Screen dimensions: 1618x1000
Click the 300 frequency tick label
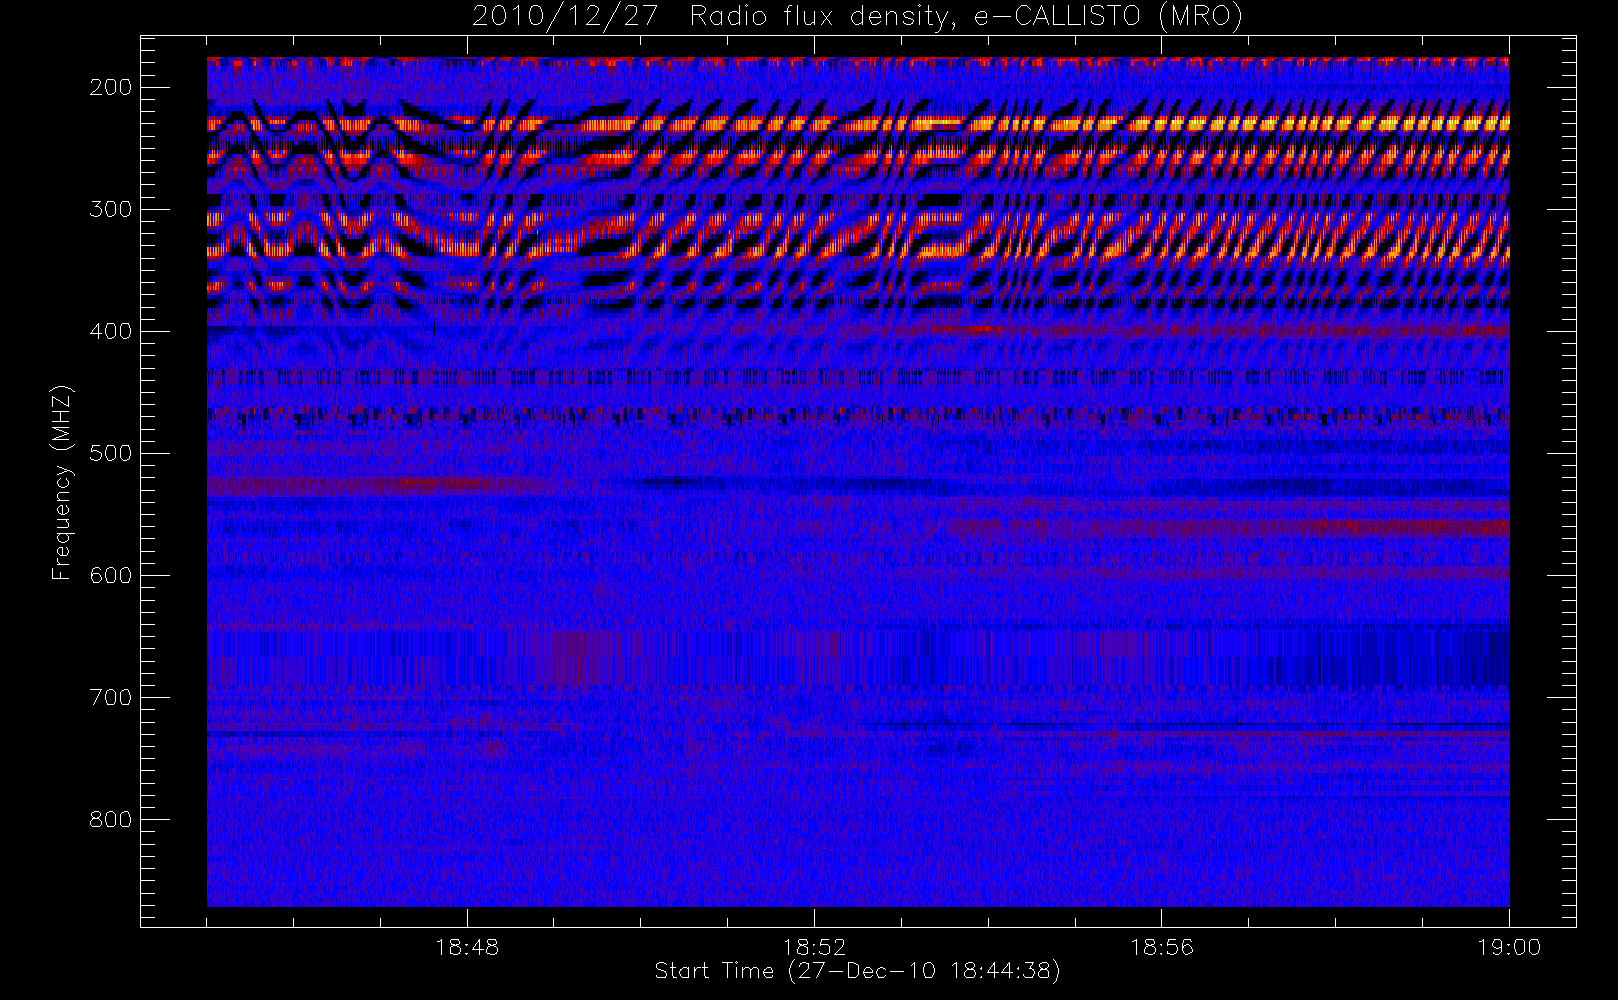tap(110, 209)
